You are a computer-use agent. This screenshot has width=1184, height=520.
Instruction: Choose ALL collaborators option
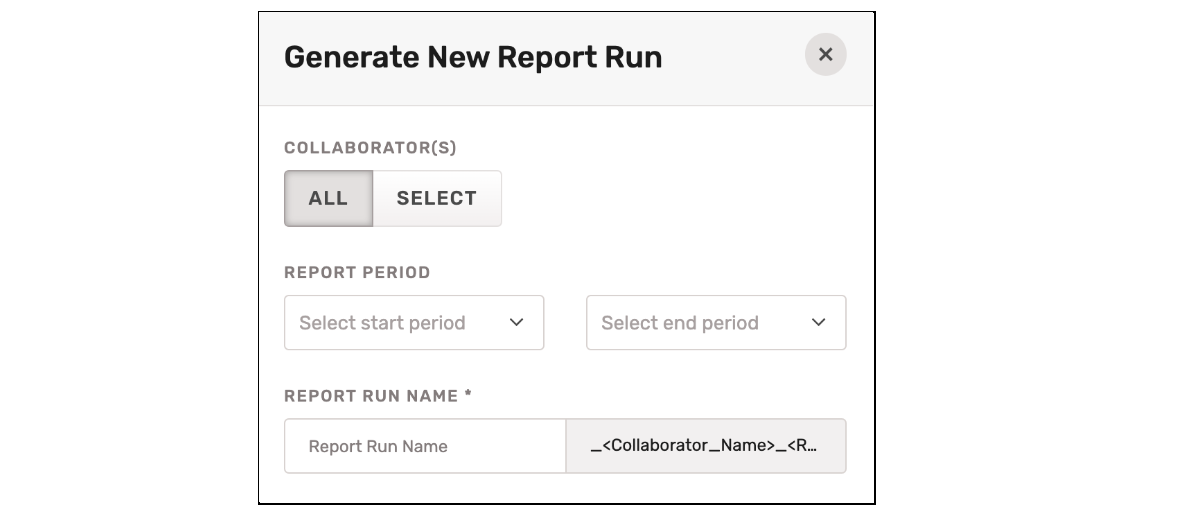328,198
